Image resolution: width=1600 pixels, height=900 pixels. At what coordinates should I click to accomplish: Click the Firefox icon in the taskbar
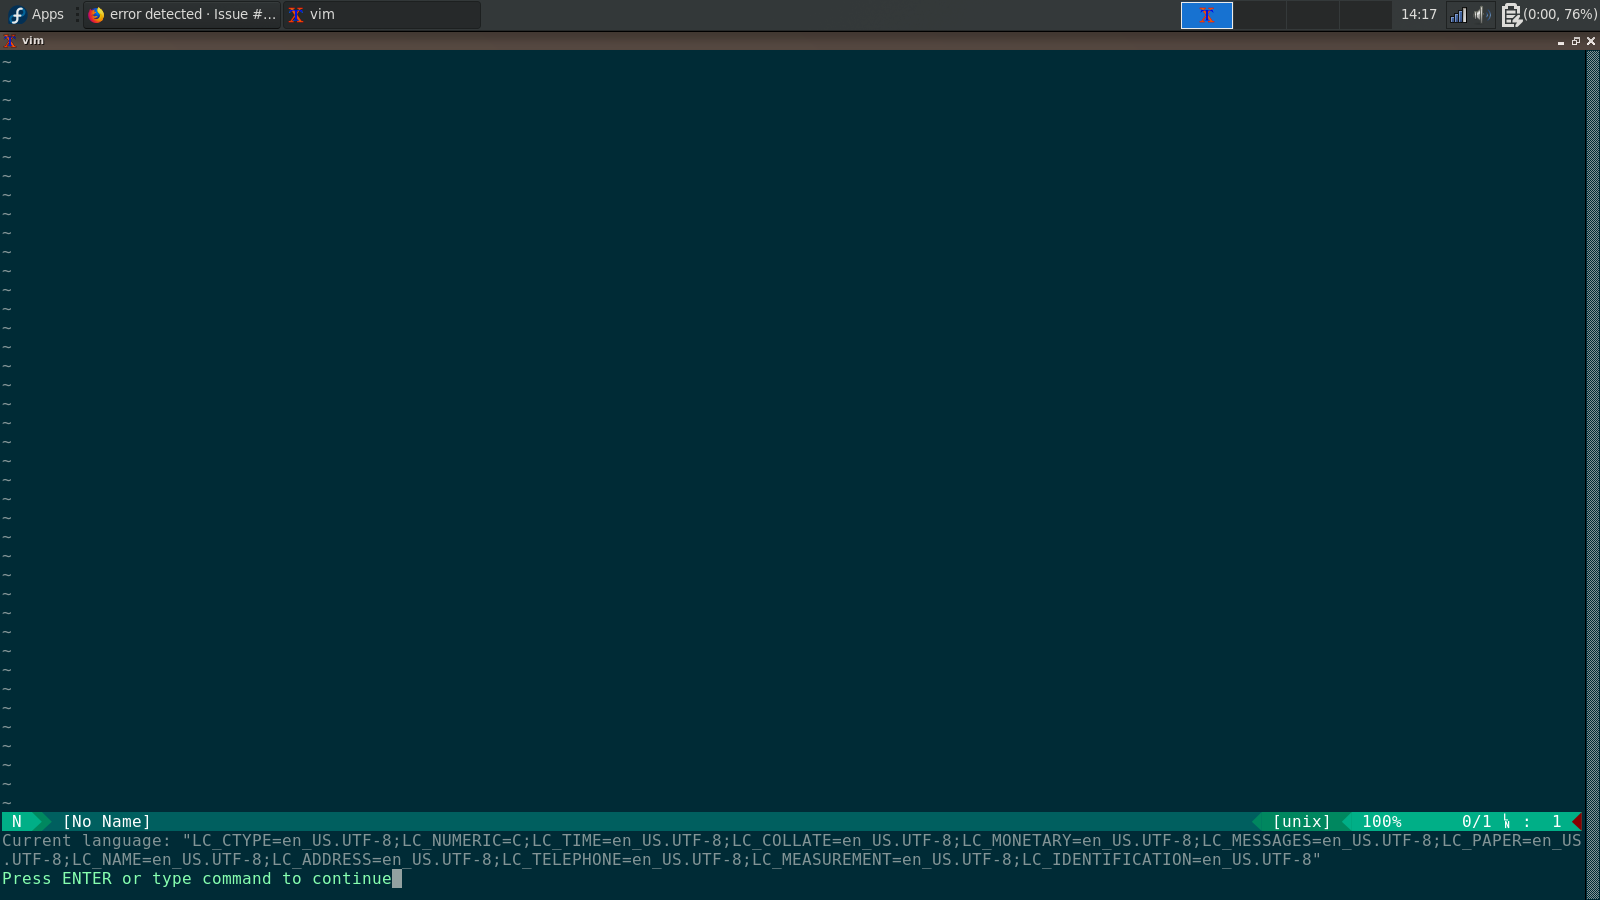click(x=97, y=14)
